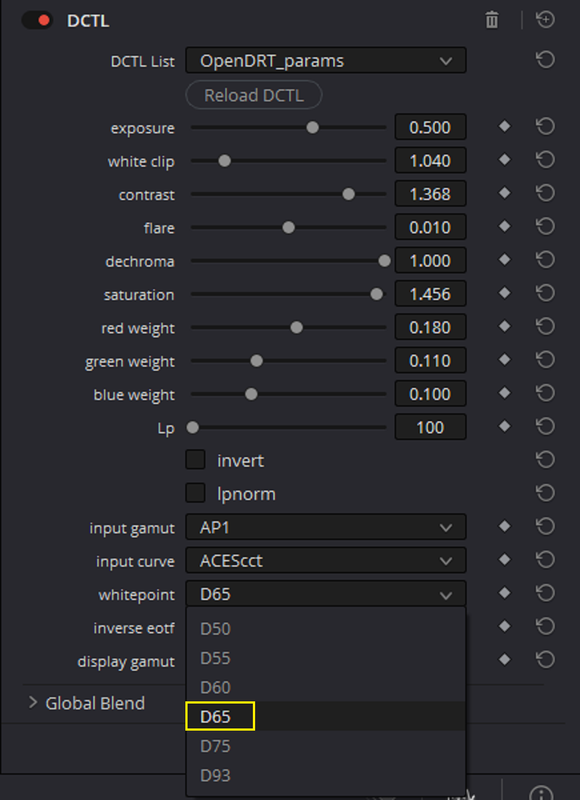Viewport: 580px width, 800px height.
Task: Reset the input gamut setting
Action: click(545, 527)
